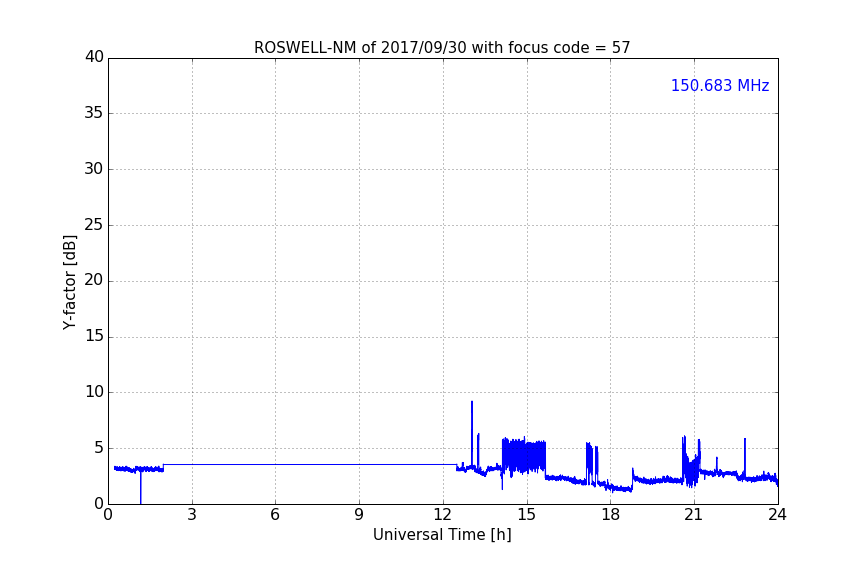
Task: Click the dense noisy burst between 14 and 15.5 h
Action: point(523,456)
